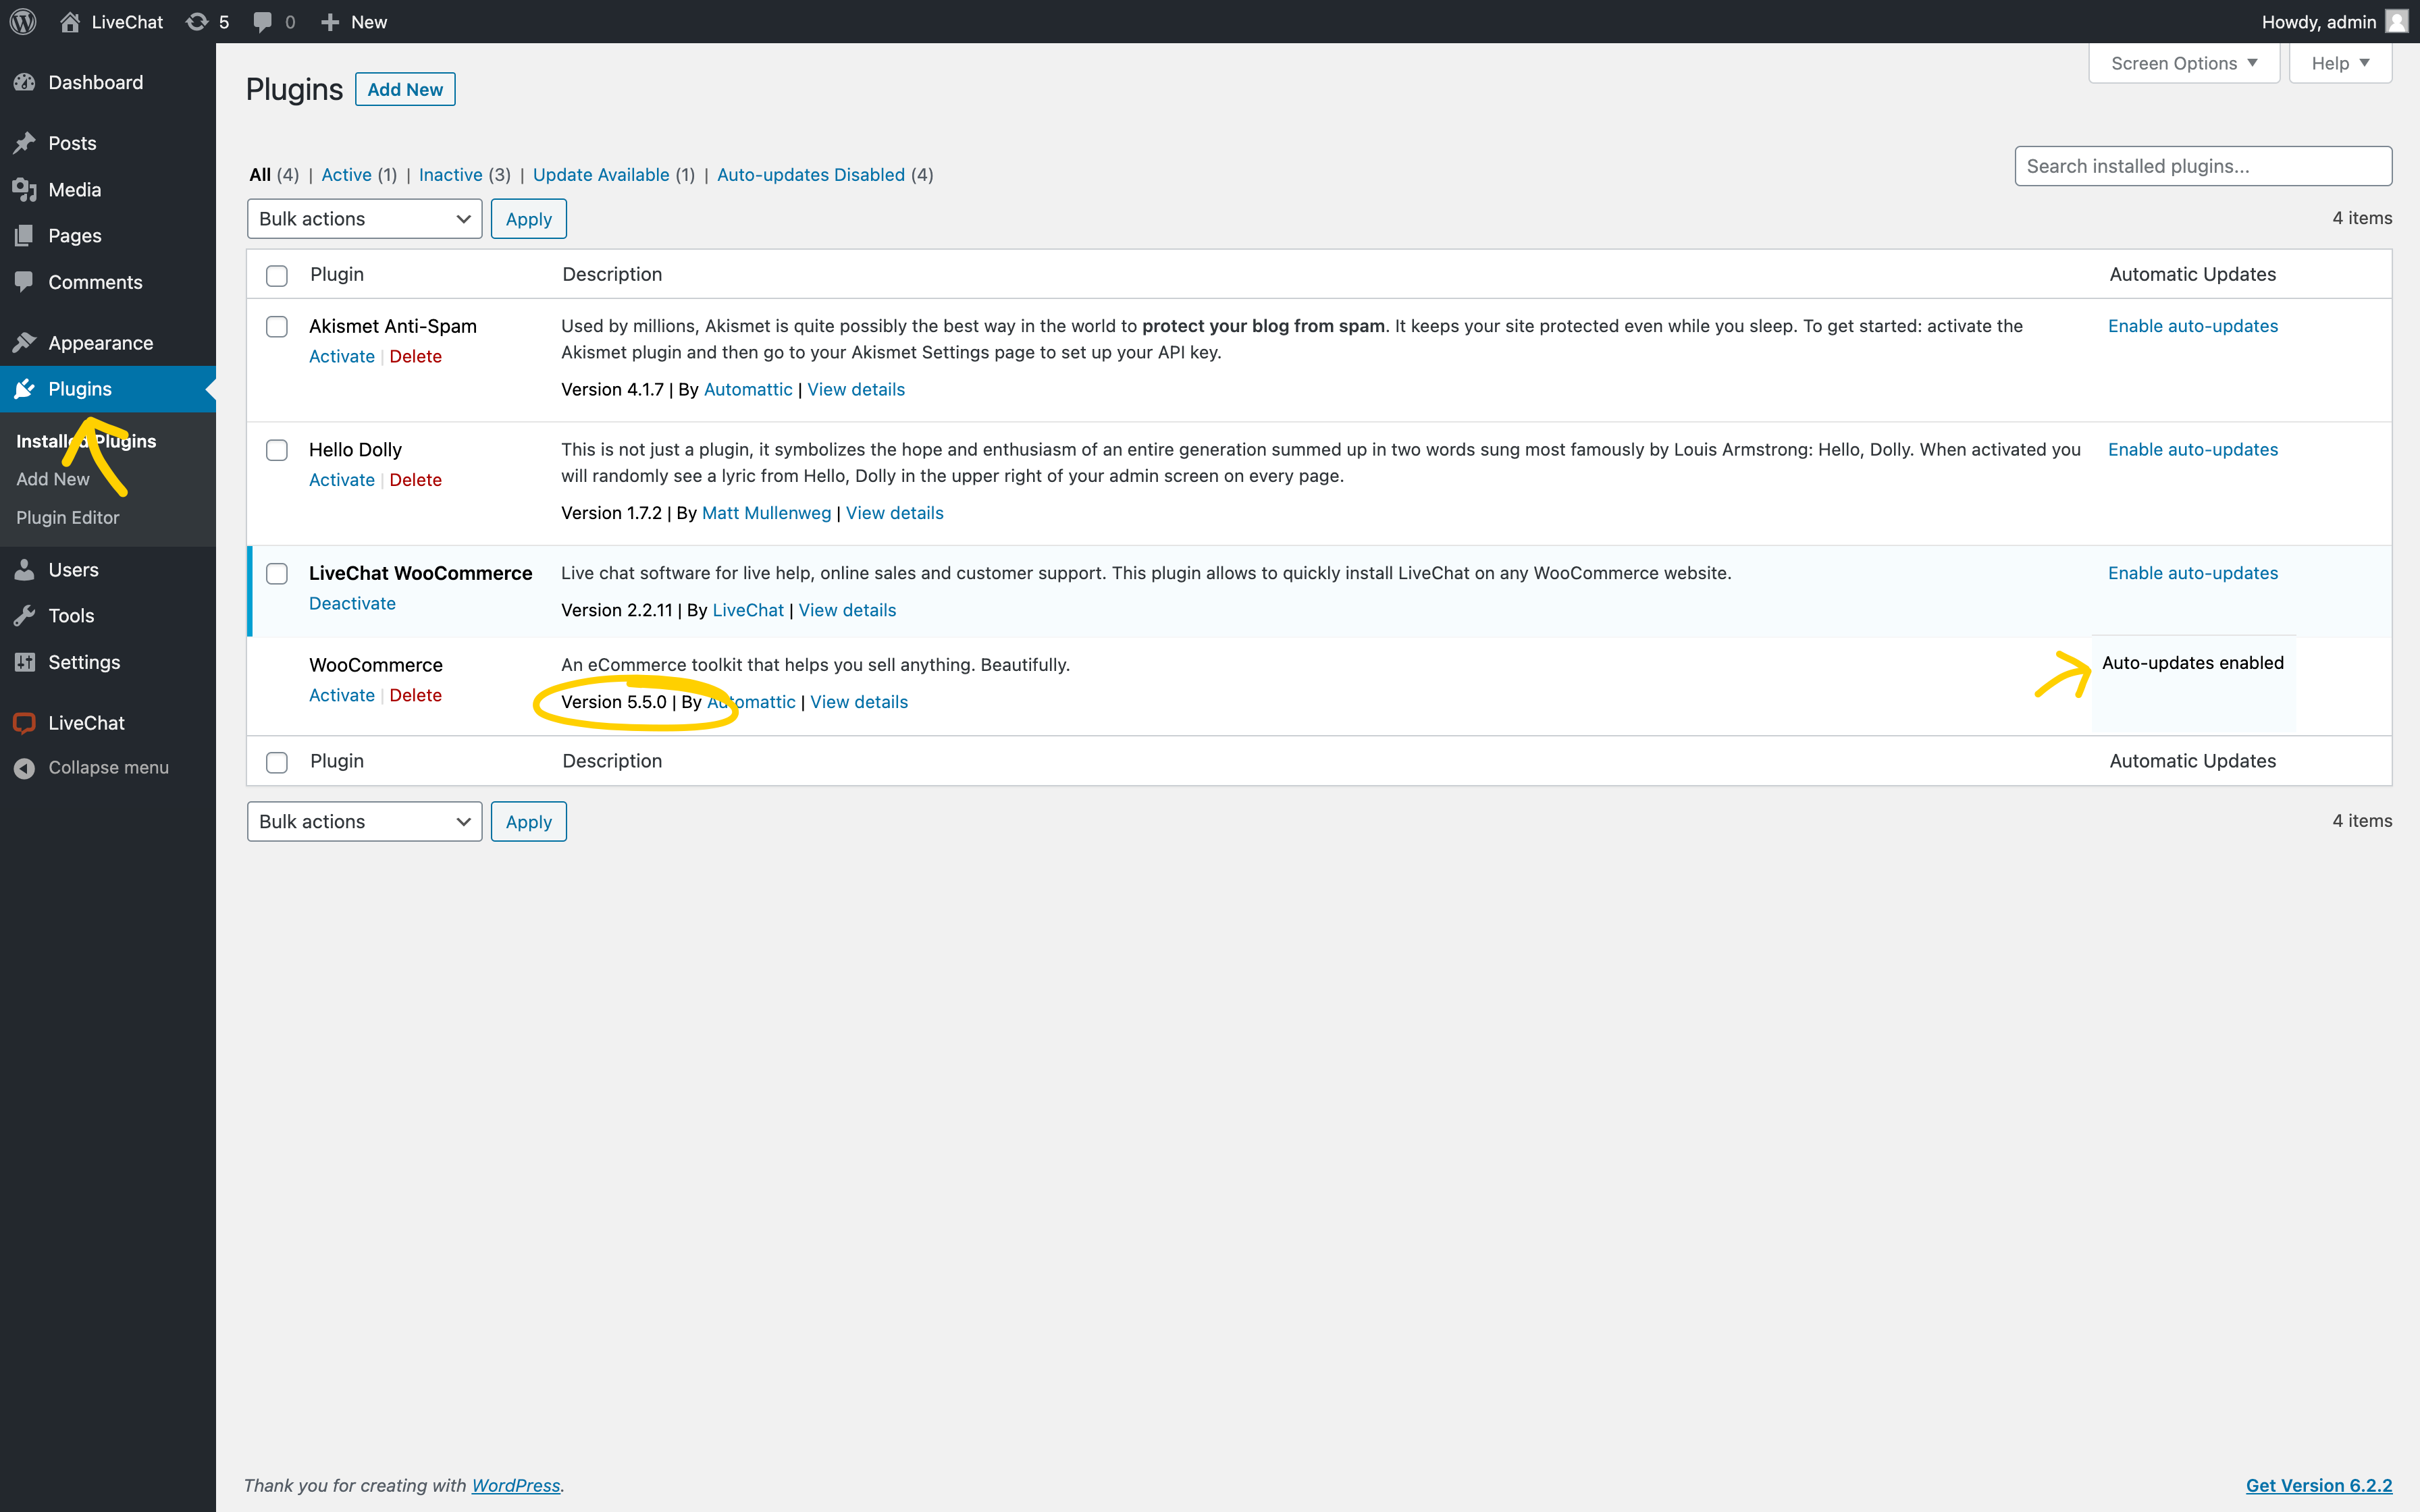Open the top Bulk actions dropdown

[x=364, y=219]
